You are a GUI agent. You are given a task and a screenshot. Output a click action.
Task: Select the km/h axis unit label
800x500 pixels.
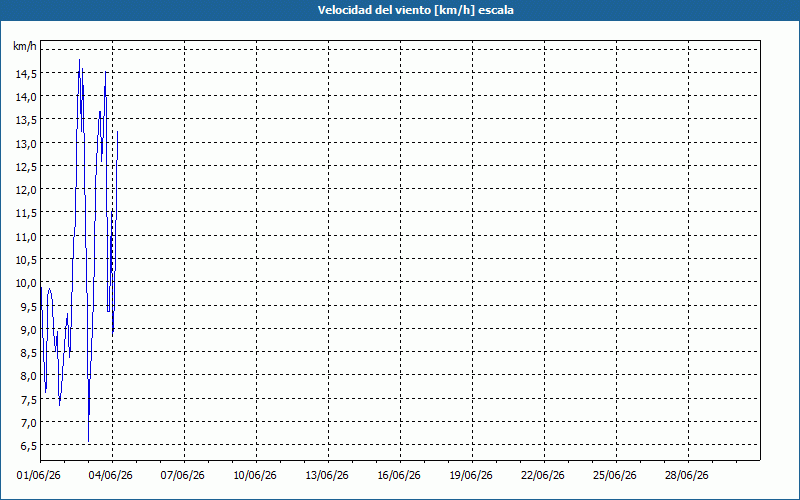pos(25,46)
